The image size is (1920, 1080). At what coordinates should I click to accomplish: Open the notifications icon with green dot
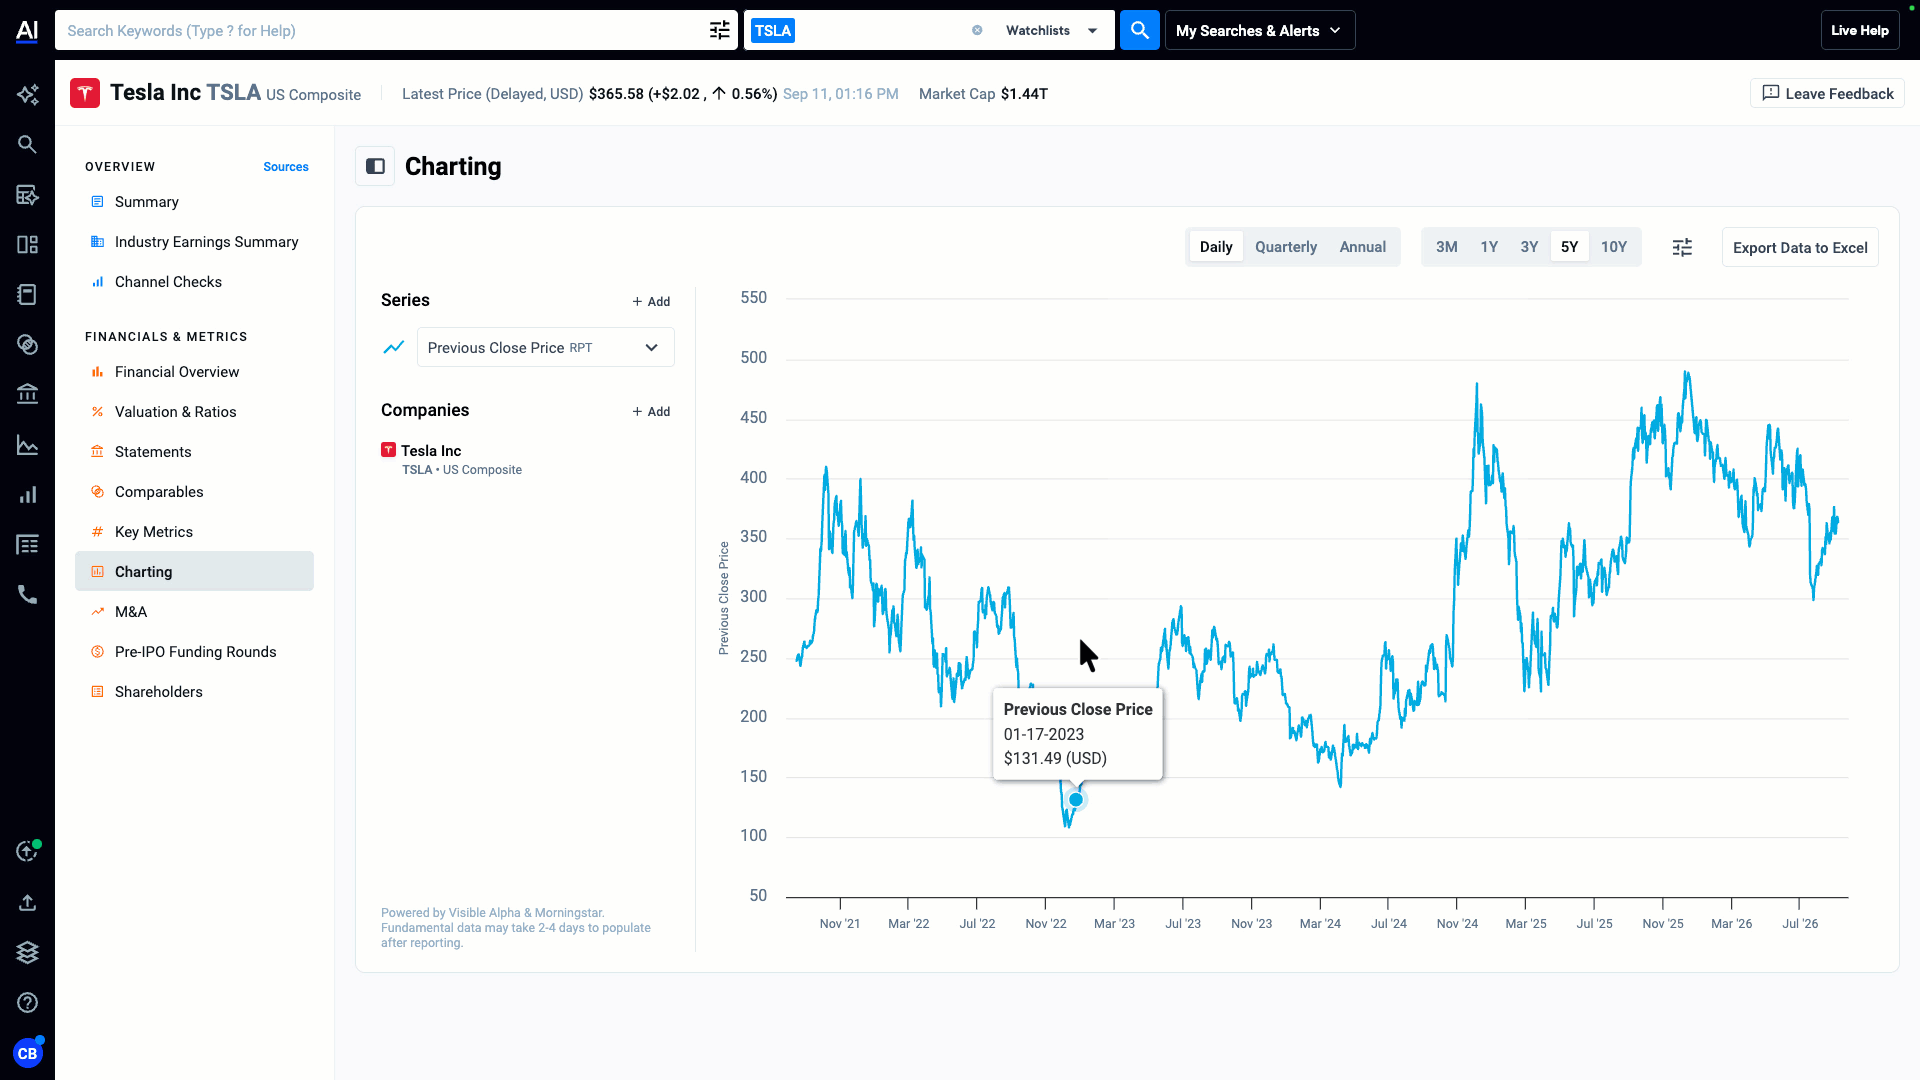(27, 851)
